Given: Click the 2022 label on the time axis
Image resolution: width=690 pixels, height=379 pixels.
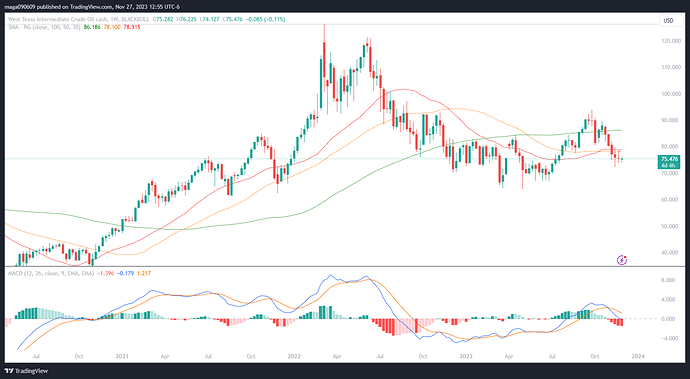Looking at the screenshot, I should tap(294, 356).
